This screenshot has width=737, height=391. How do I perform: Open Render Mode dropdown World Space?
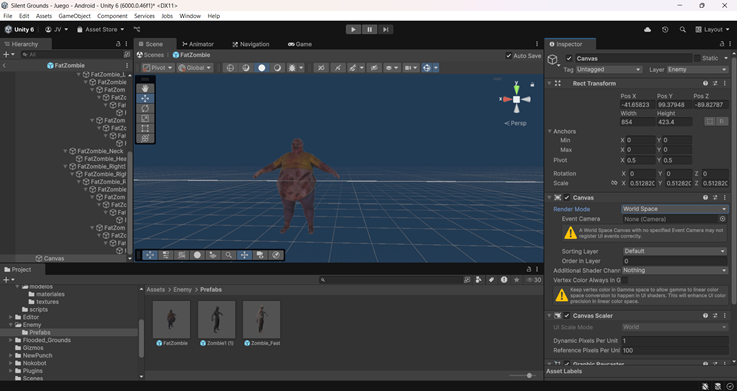(674, 209)
